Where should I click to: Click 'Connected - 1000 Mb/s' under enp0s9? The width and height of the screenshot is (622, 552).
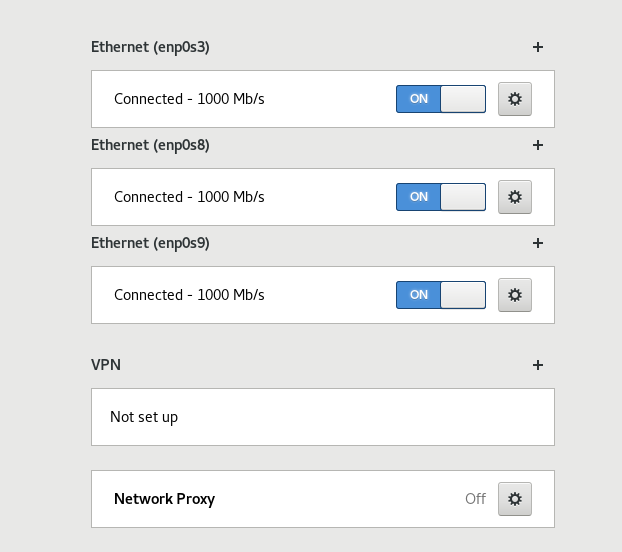tap(189, 295)
